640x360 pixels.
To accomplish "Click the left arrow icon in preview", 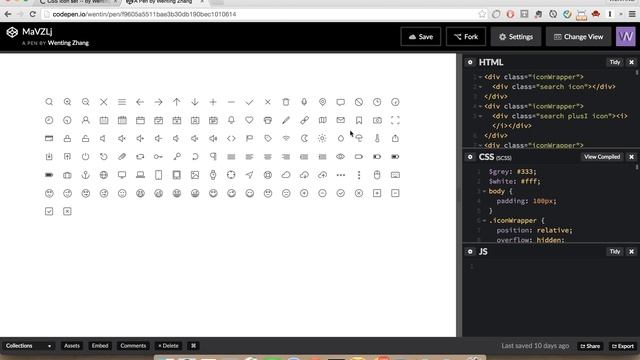I will pyautogui.click(x=140, y=102).
